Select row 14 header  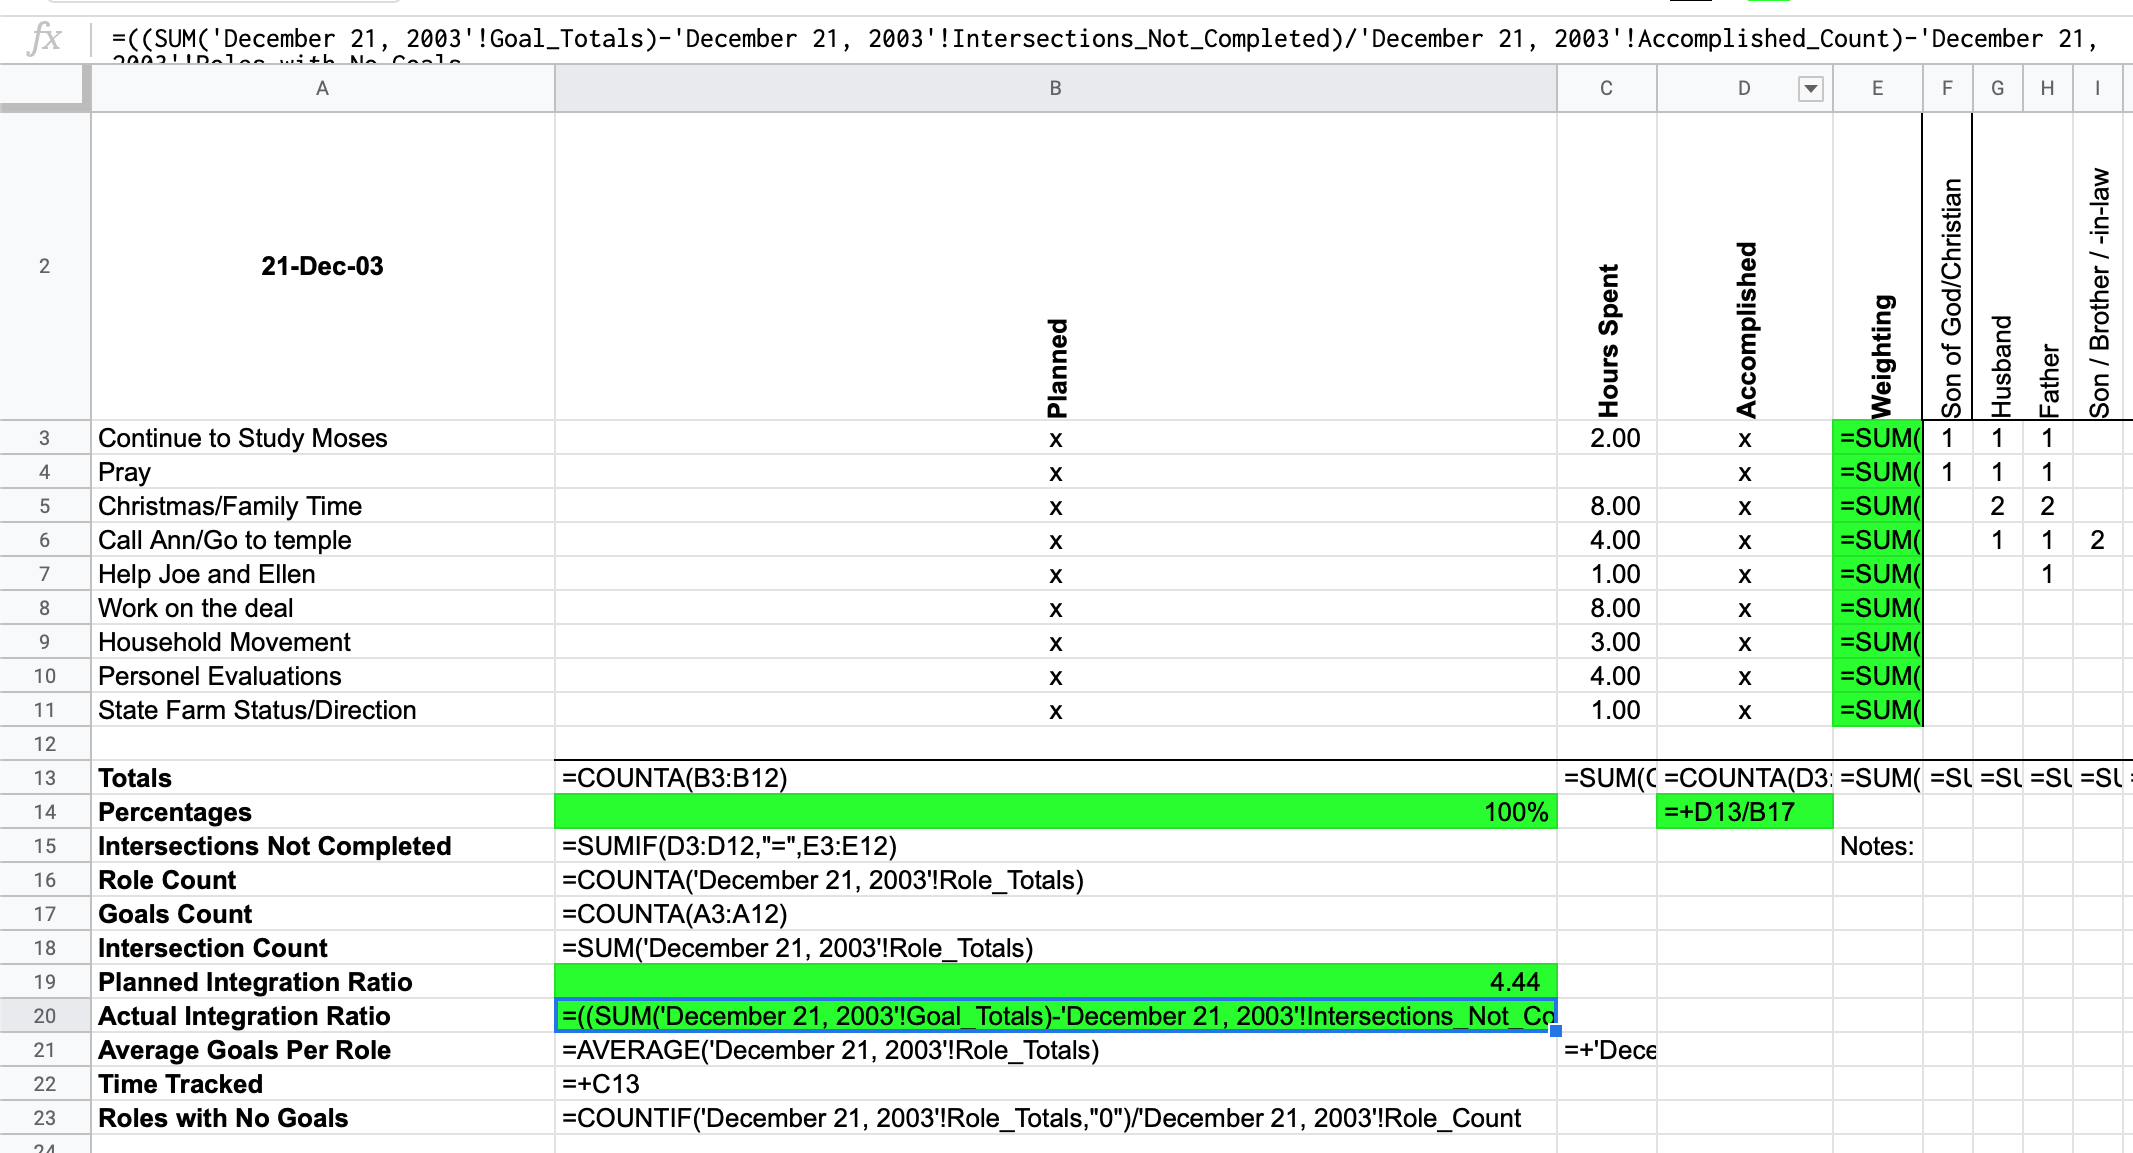[x=44, y=812]
